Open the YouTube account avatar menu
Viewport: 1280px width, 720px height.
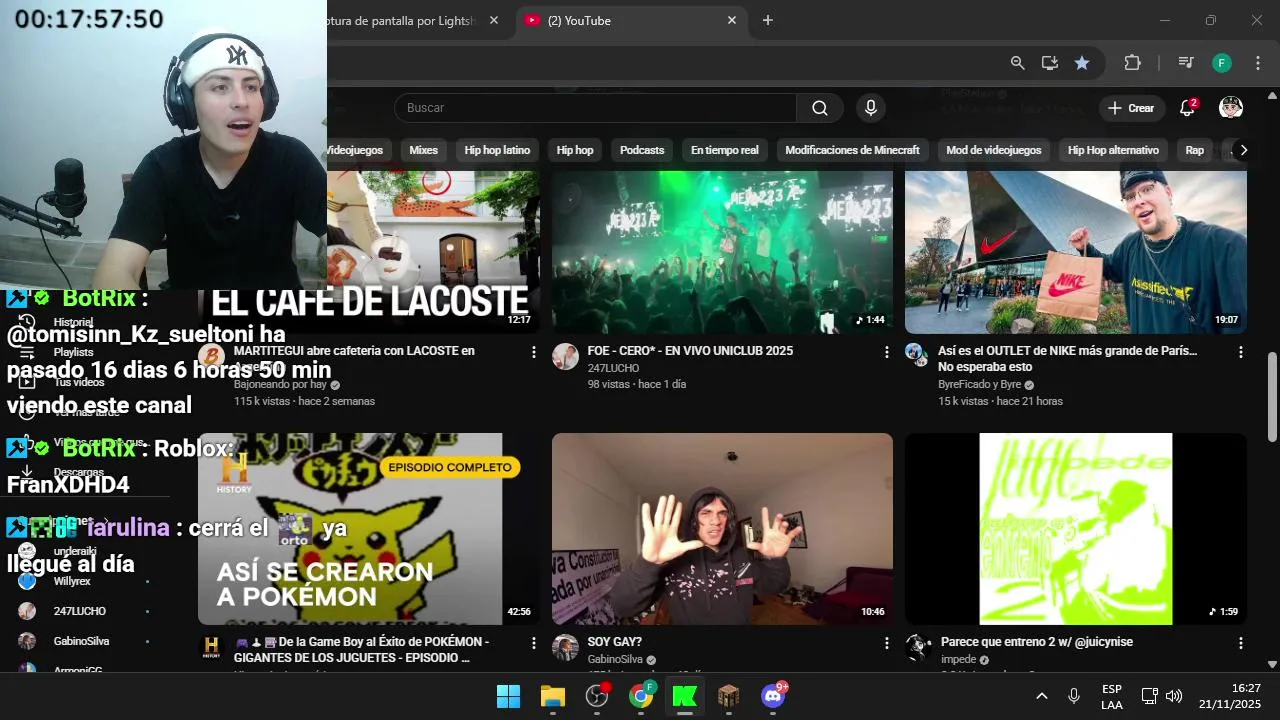1231,108
